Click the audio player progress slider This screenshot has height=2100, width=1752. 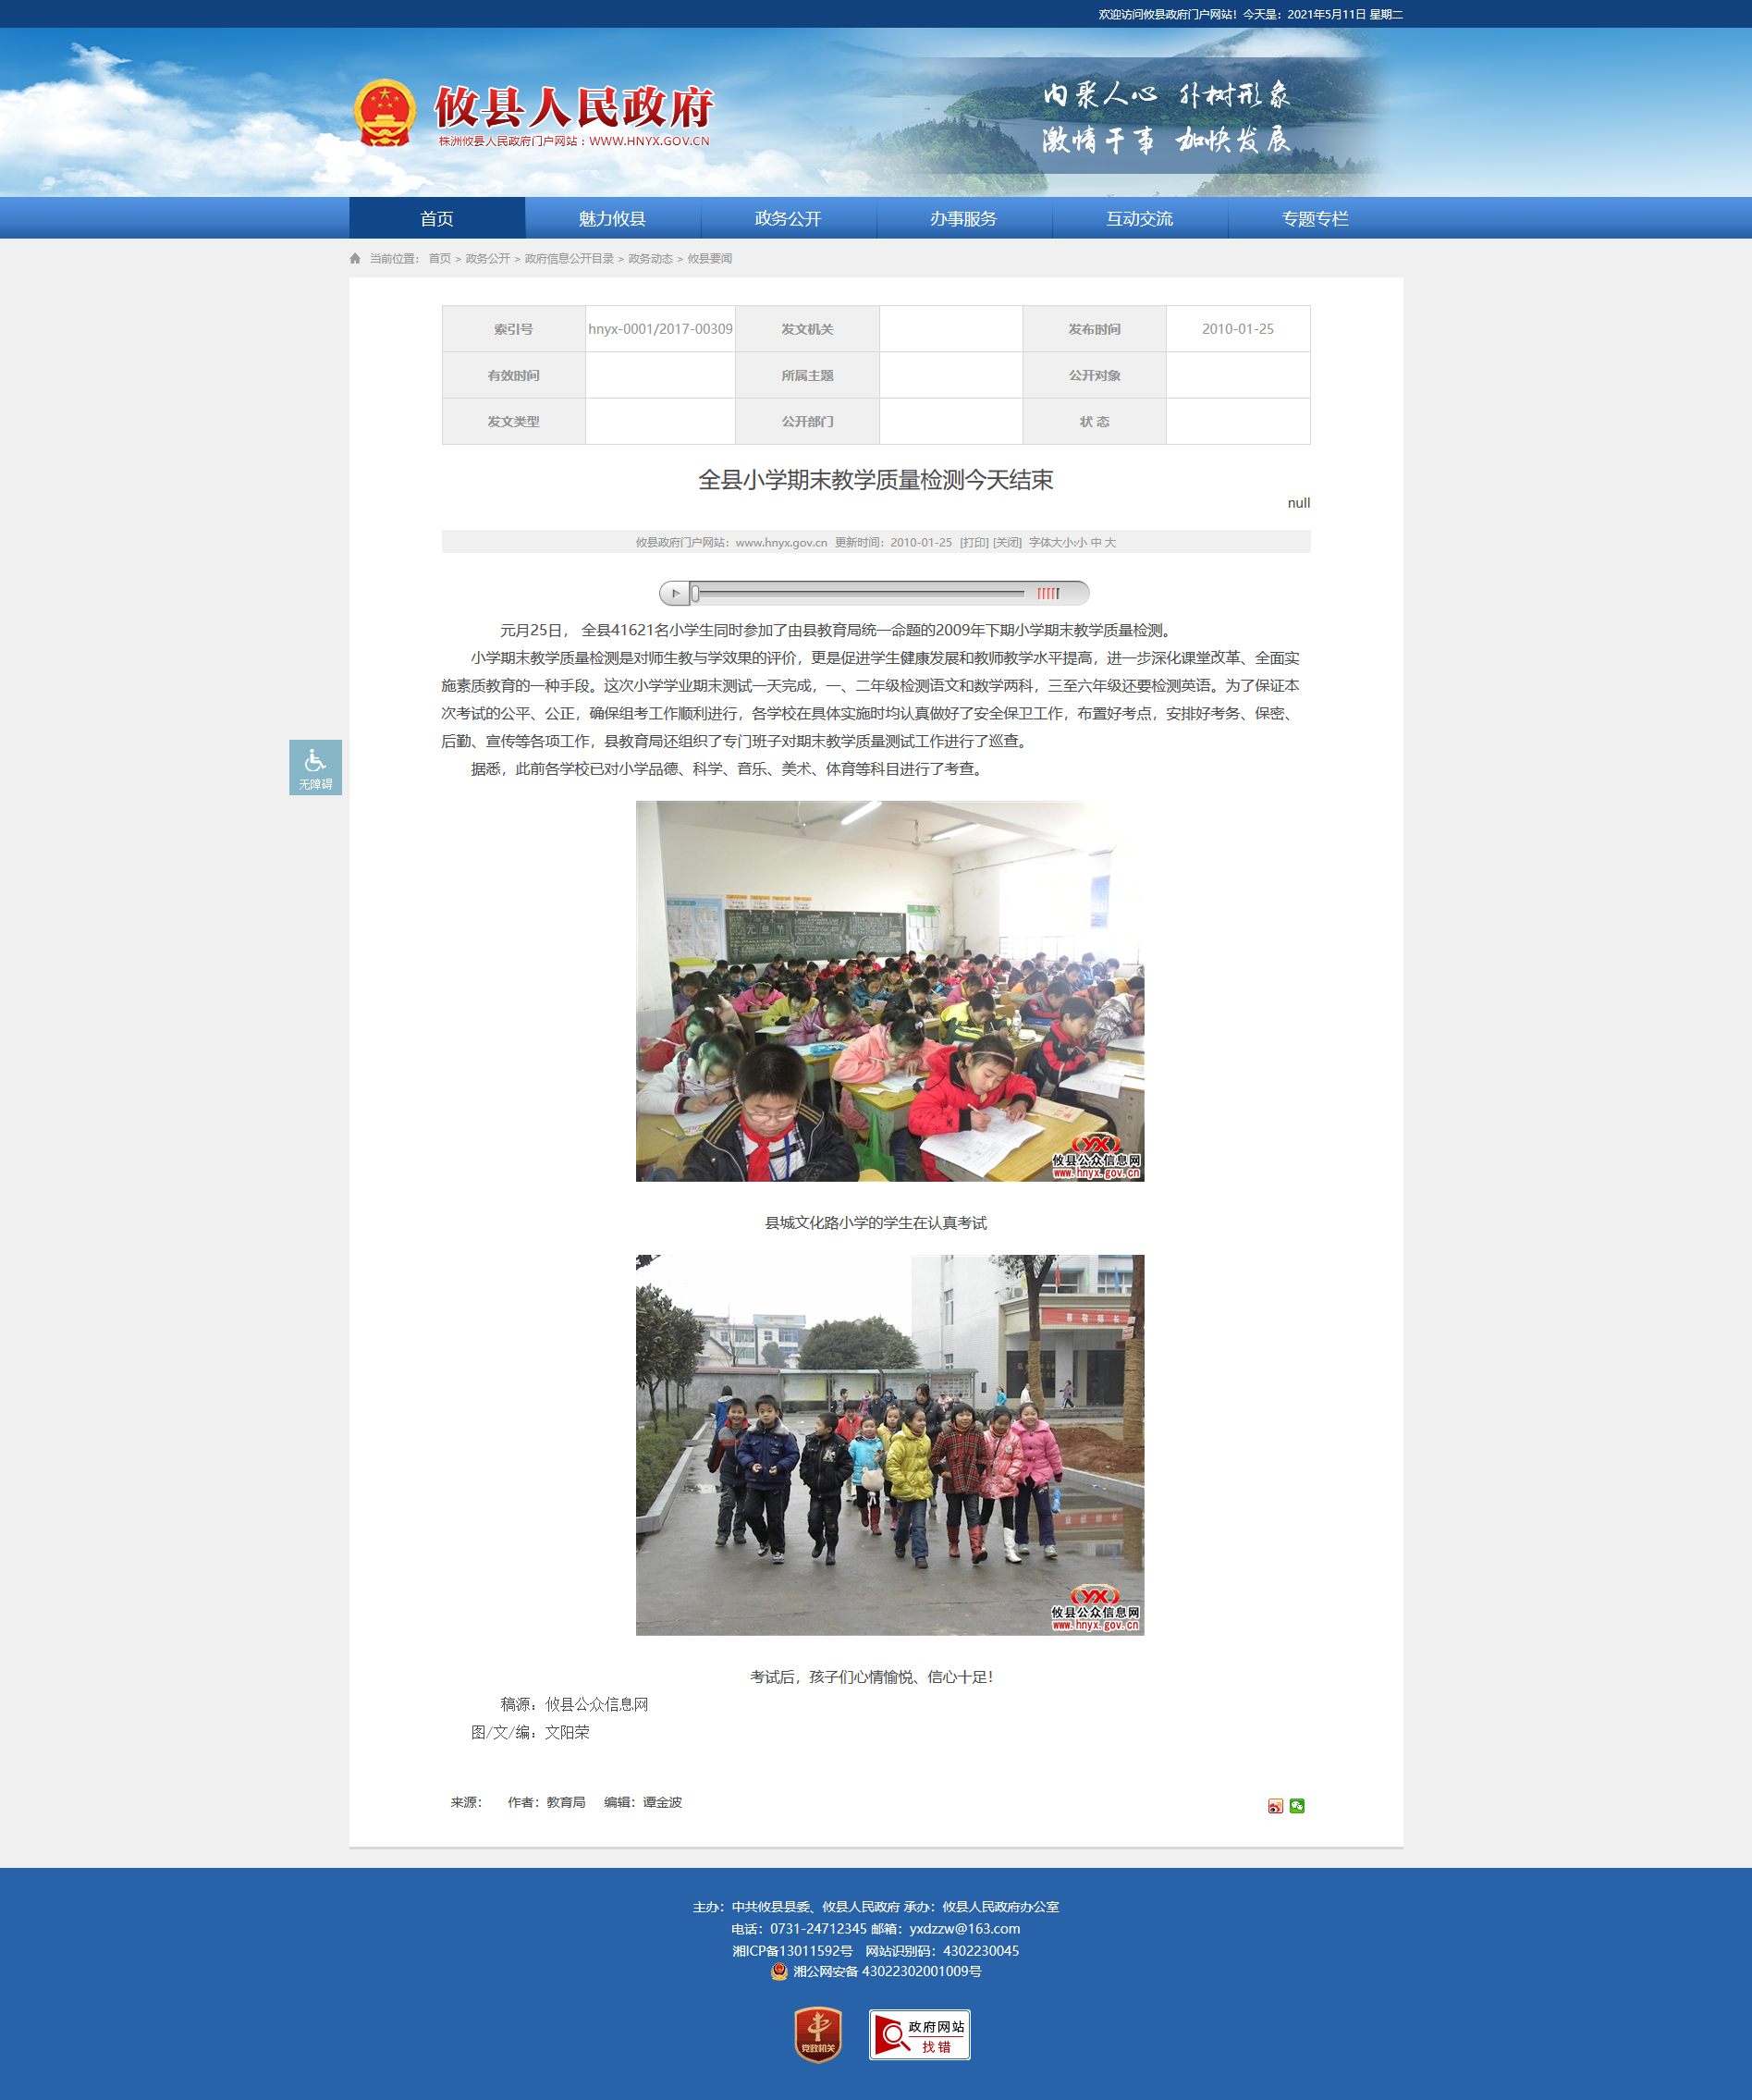coord(860,594)
